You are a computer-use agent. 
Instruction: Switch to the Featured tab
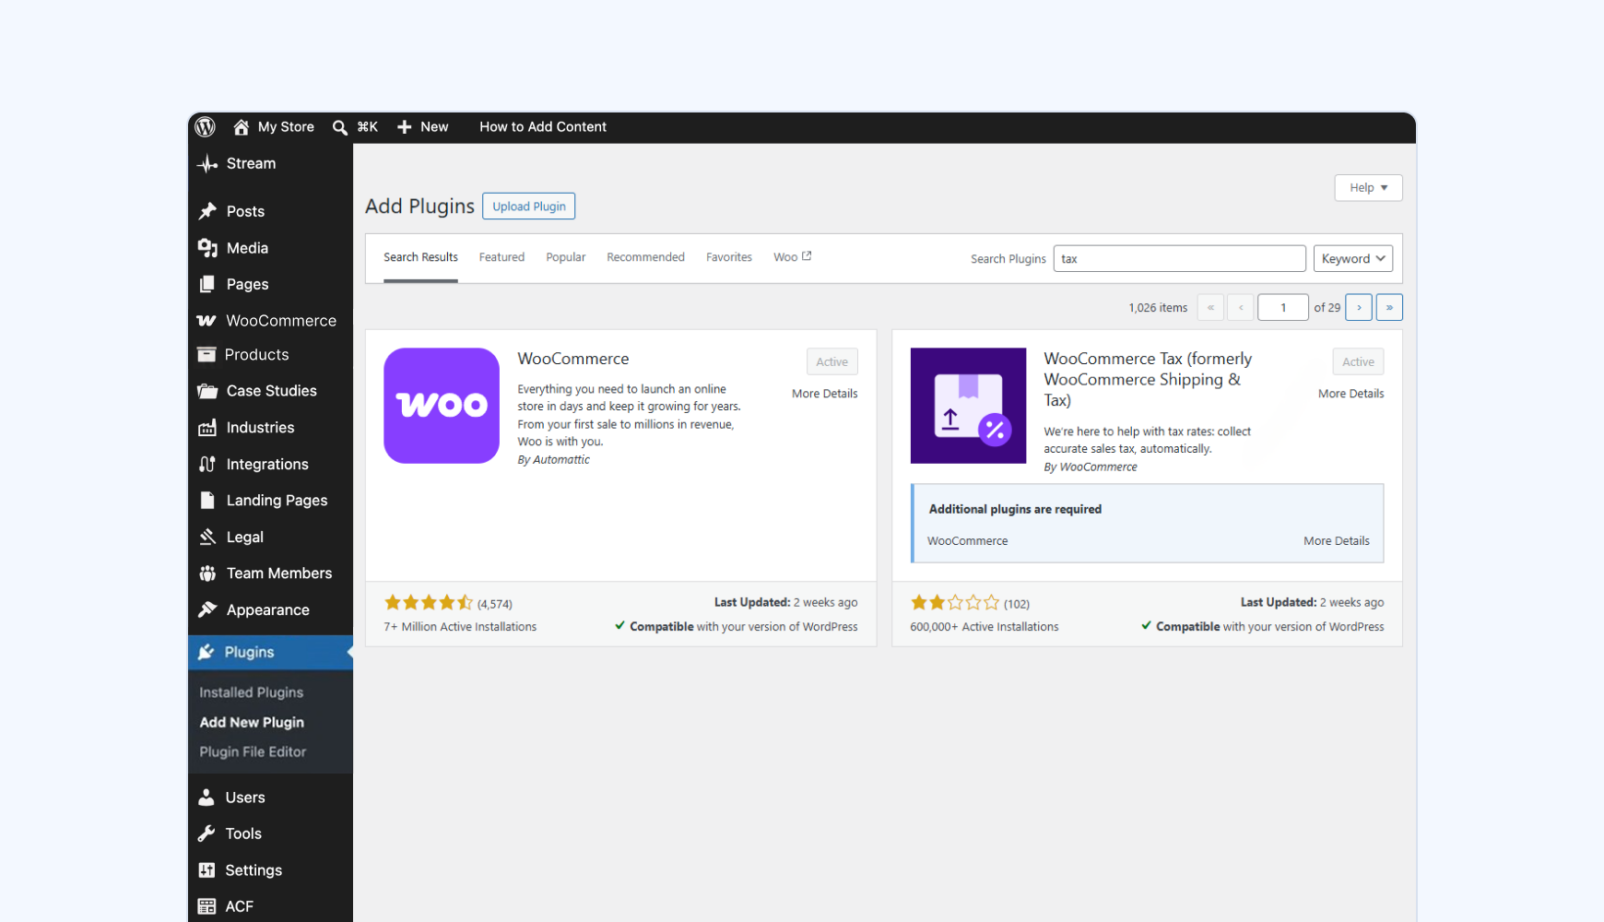tap(502, 257)
